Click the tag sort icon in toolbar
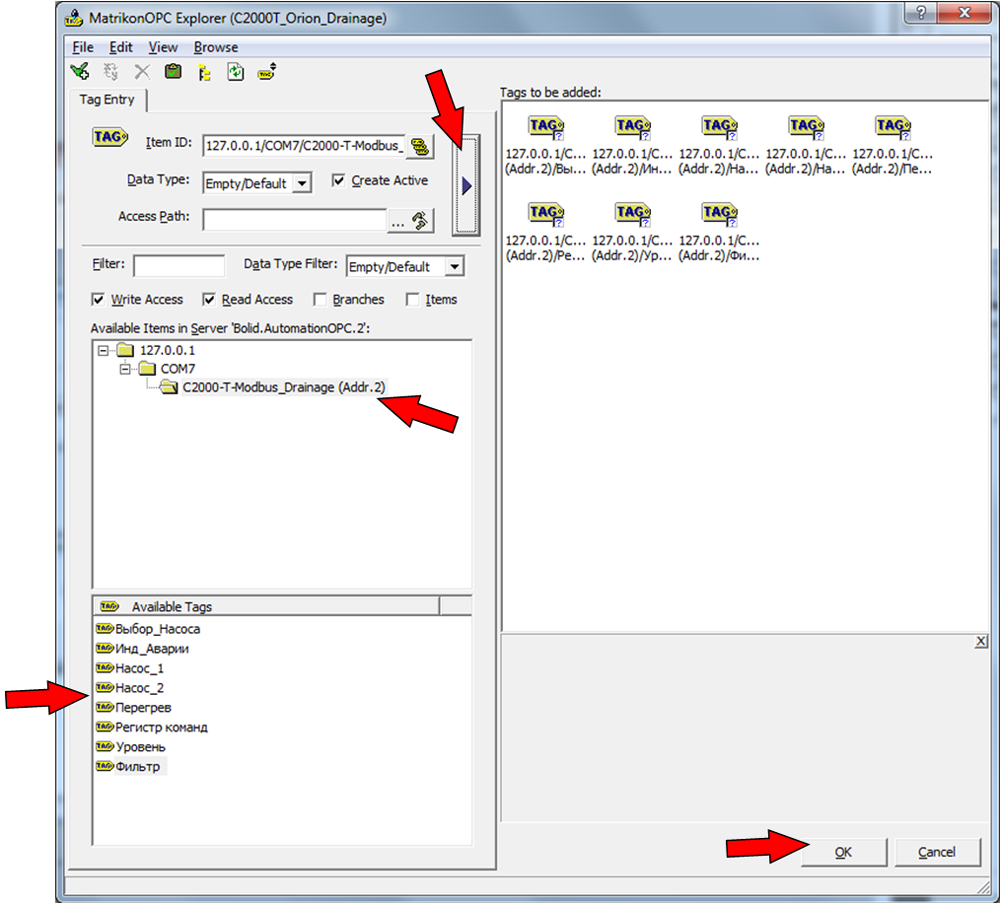The image size is (1000, 903). 267,72
